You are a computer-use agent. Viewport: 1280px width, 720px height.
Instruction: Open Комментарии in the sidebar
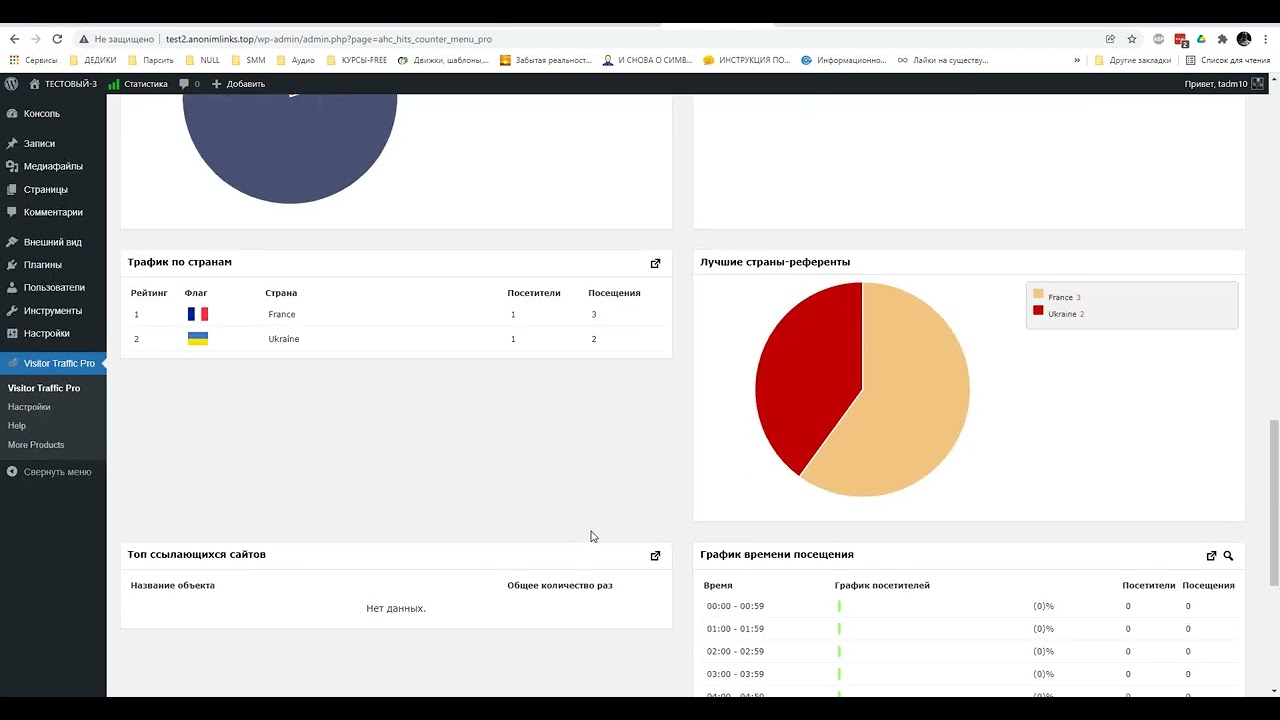pos(53,212)
